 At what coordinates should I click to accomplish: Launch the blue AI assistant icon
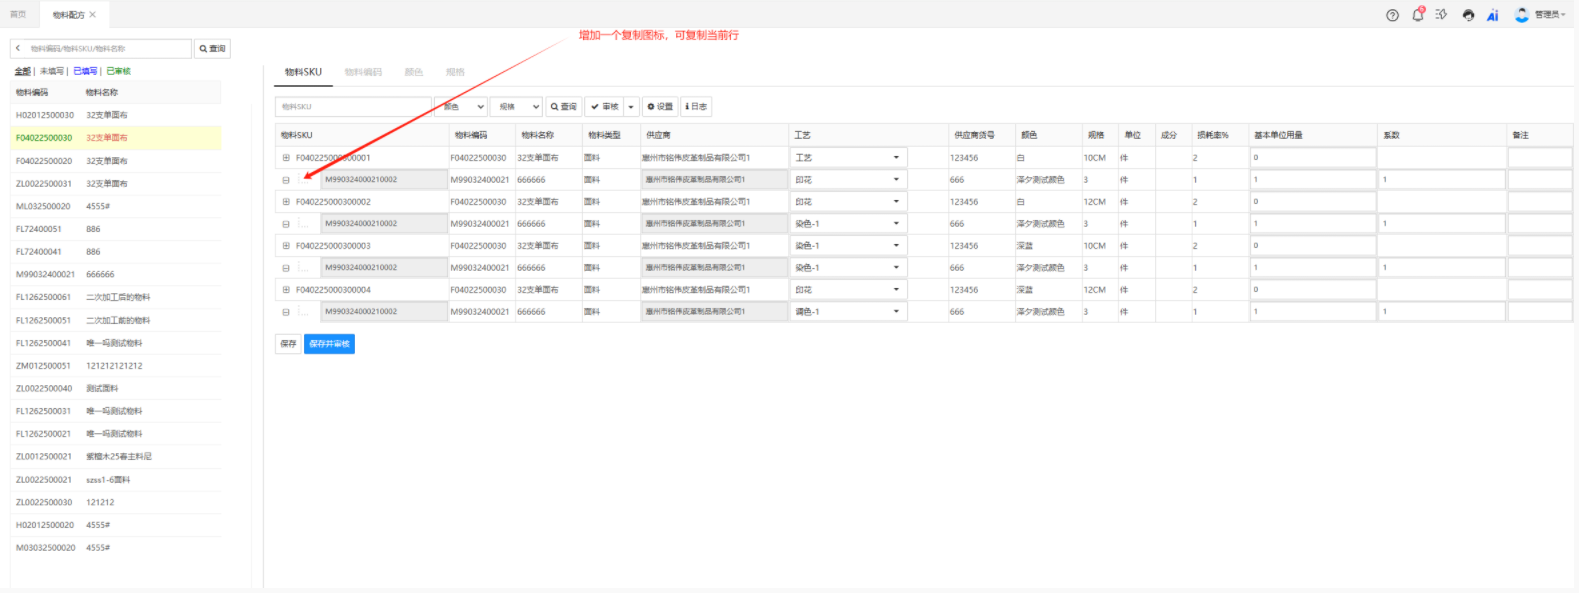point(1492,15)
